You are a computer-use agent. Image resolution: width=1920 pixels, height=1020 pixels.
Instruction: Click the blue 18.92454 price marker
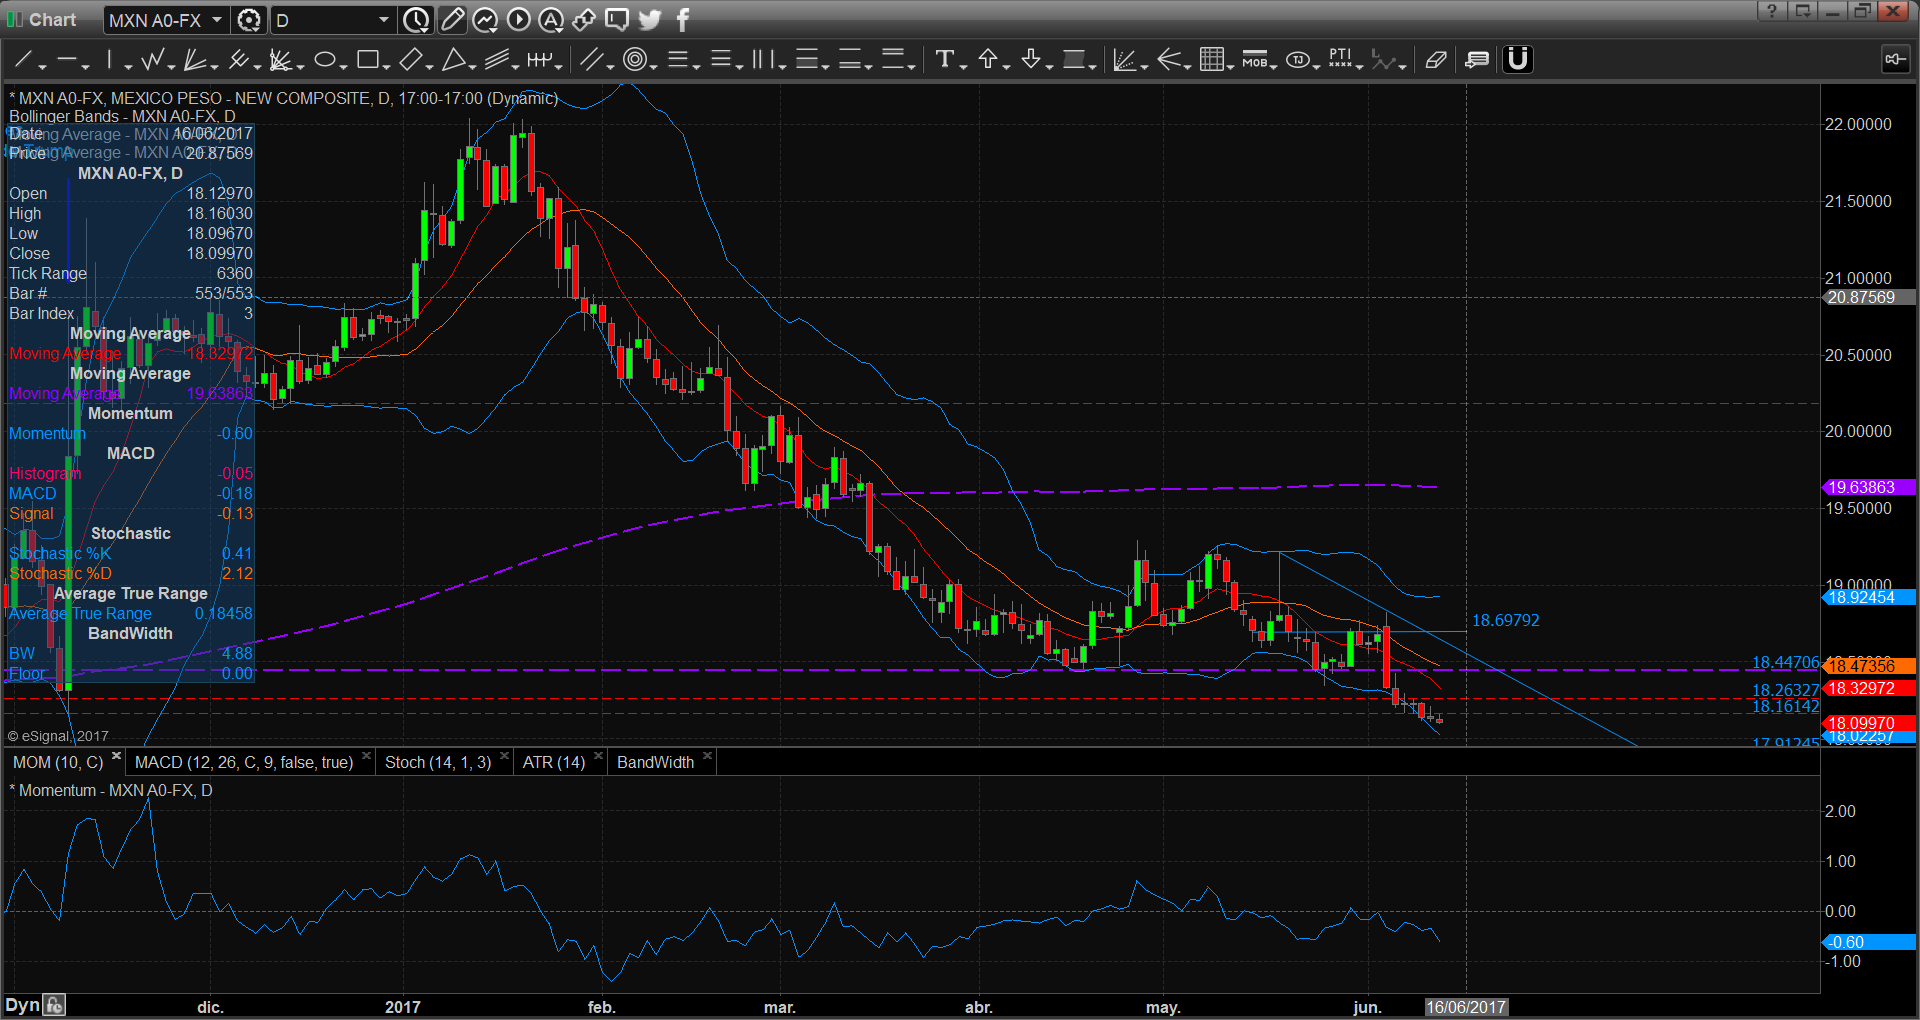pyautogui.click(x=1868, y=598)
